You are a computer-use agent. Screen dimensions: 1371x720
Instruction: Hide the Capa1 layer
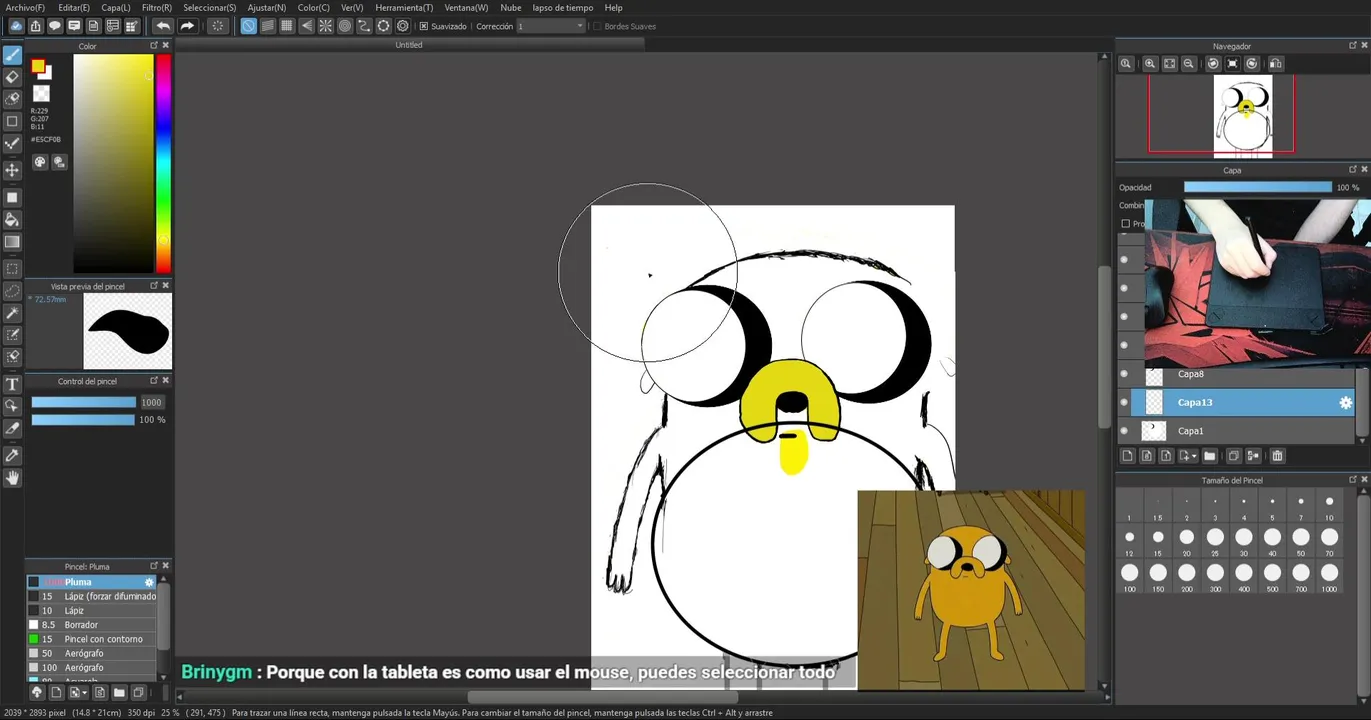point(1124,431)
